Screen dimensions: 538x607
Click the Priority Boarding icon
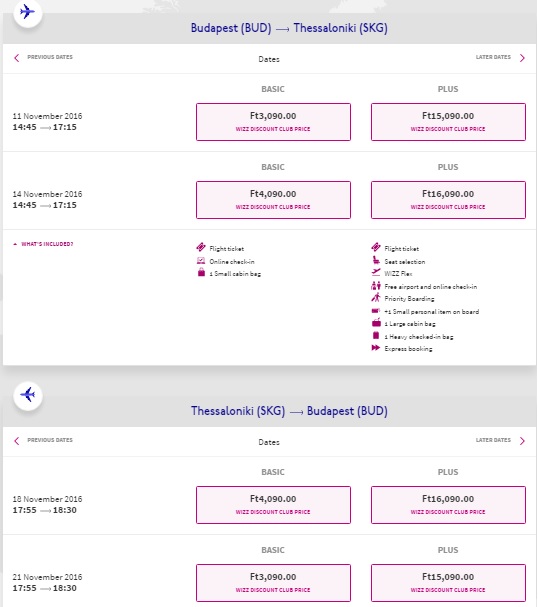point(375,298)
